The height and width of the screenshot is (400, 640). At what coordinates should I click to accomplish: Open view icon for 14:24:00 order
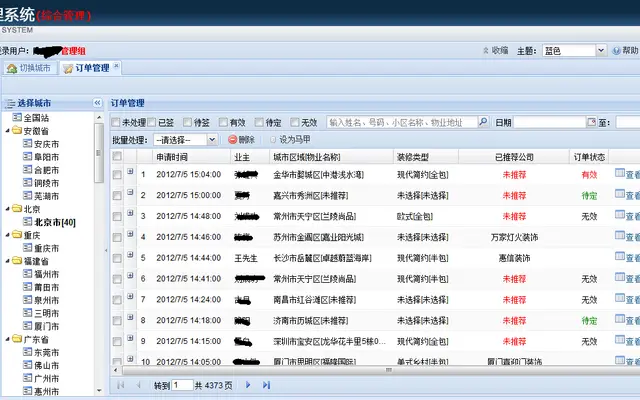click(620, 298)
